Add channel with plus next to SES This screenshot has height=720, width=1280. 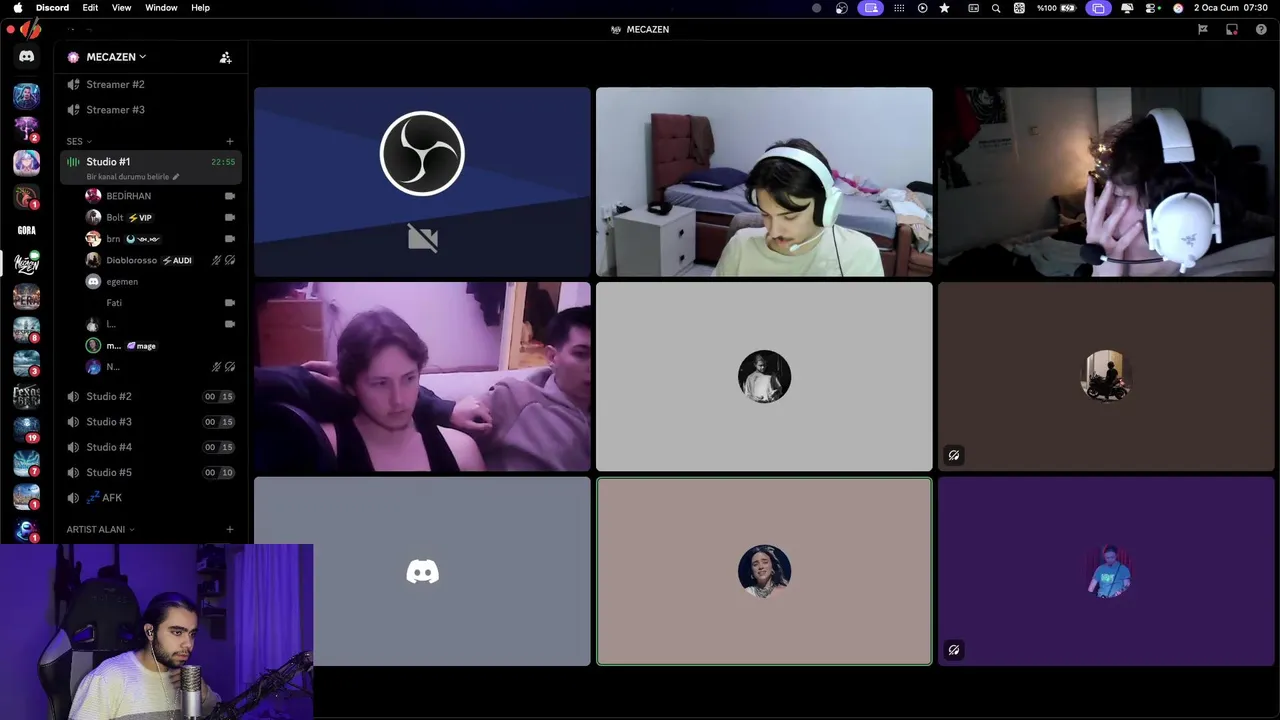(x=229, y=141)
